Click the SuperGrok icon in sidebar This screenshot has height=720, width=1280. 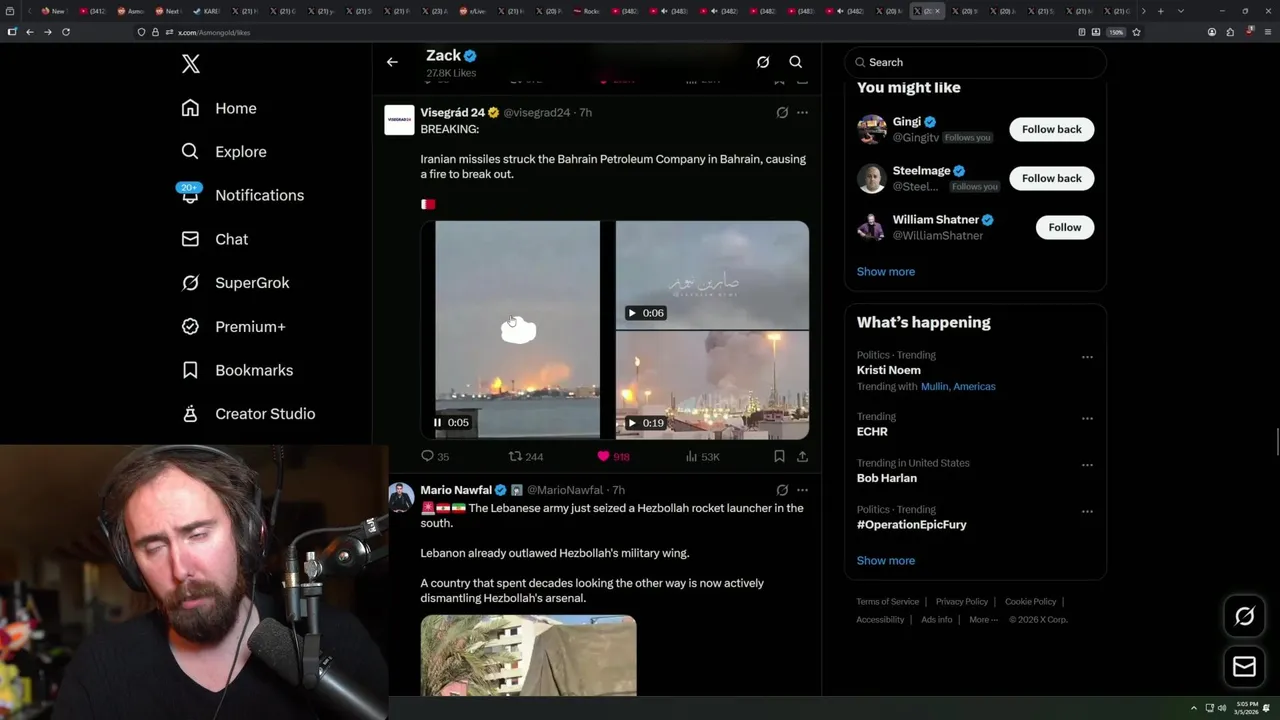[190, 283]
